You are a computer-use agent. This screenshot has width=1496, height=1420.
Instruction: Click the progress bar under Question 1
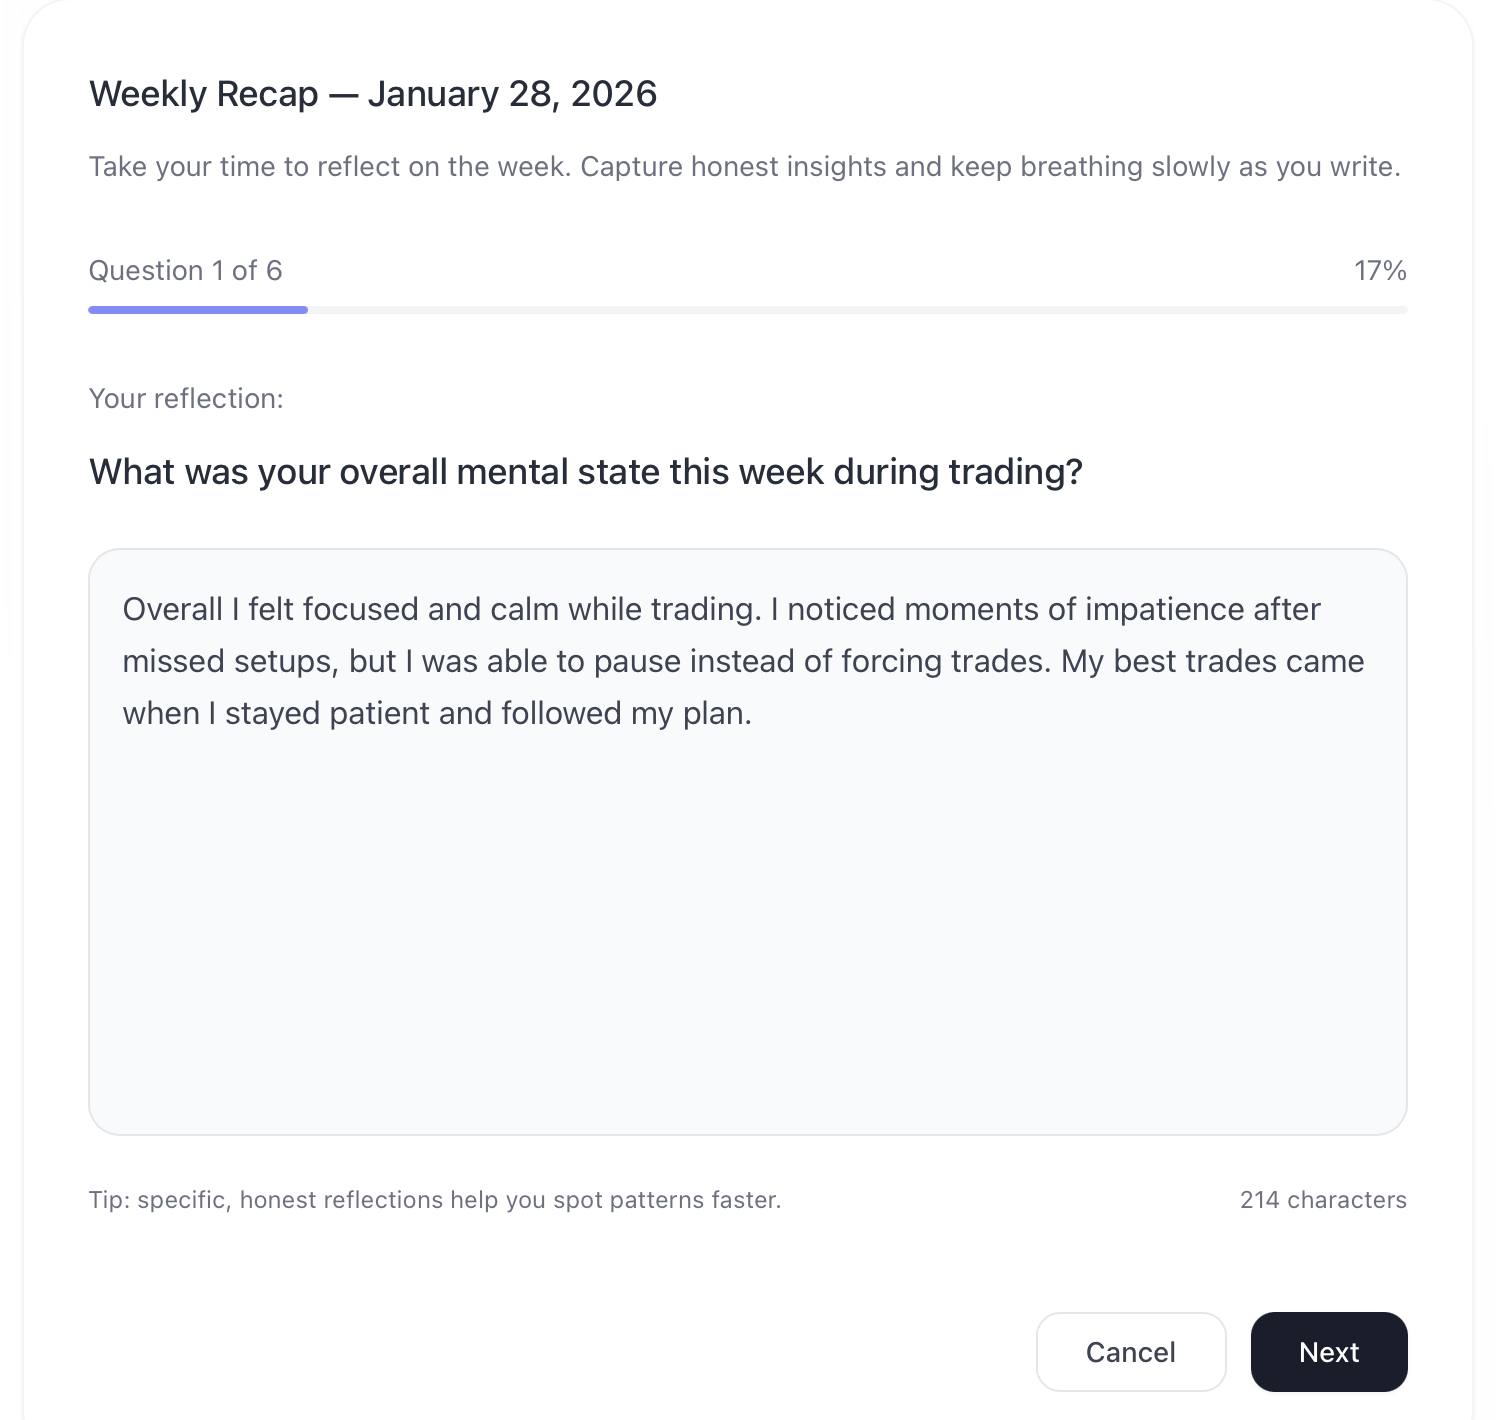click(747, 309)
